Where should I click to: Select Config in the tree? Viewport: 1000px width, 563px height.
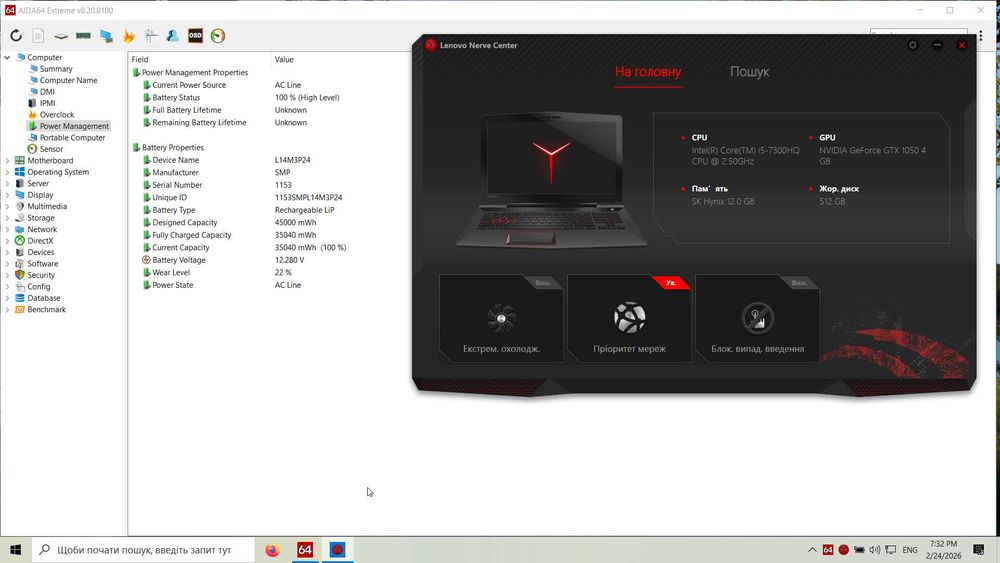[38, 287]
